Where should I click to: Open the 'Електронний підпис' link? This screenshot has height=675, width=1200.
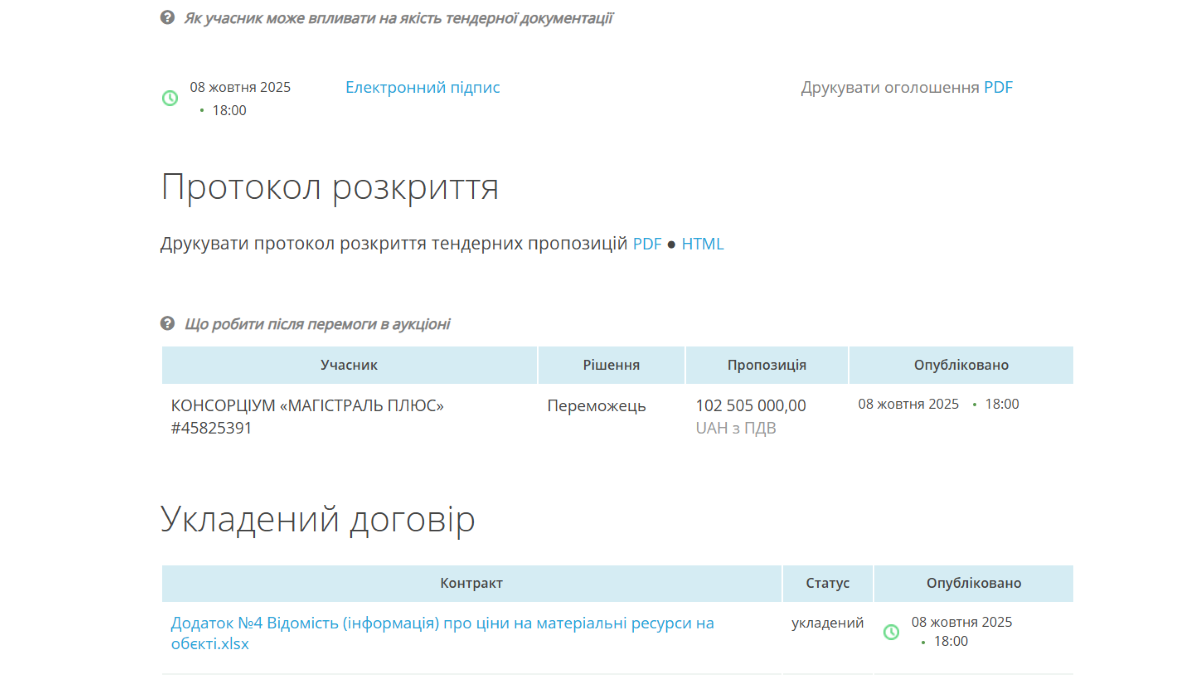(422, 88)
